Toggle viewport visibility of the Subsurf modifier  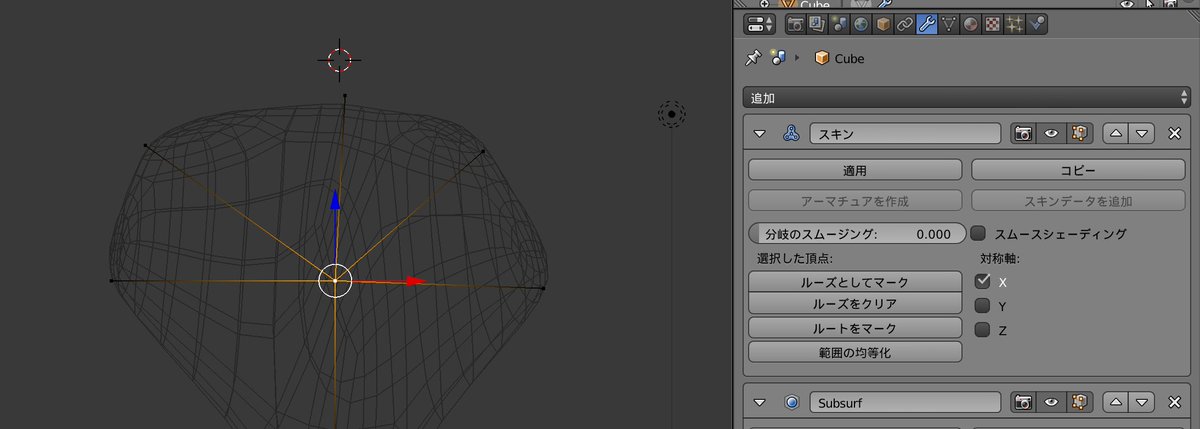coord(1050,403)
